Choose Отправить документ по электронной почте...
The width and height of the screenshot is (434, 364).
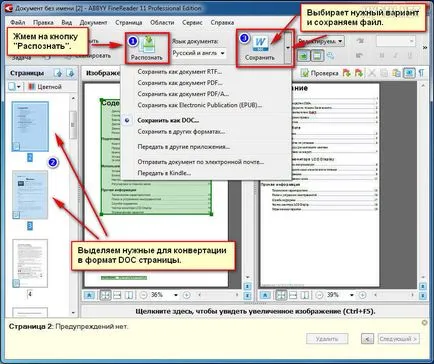(206, 162)
